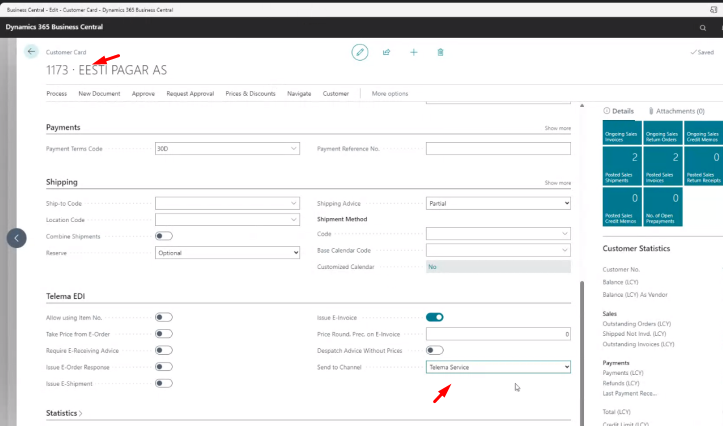Open Location Code dropdown
Image resolution: width=723 pixels, height=426 pixels.
293,220
